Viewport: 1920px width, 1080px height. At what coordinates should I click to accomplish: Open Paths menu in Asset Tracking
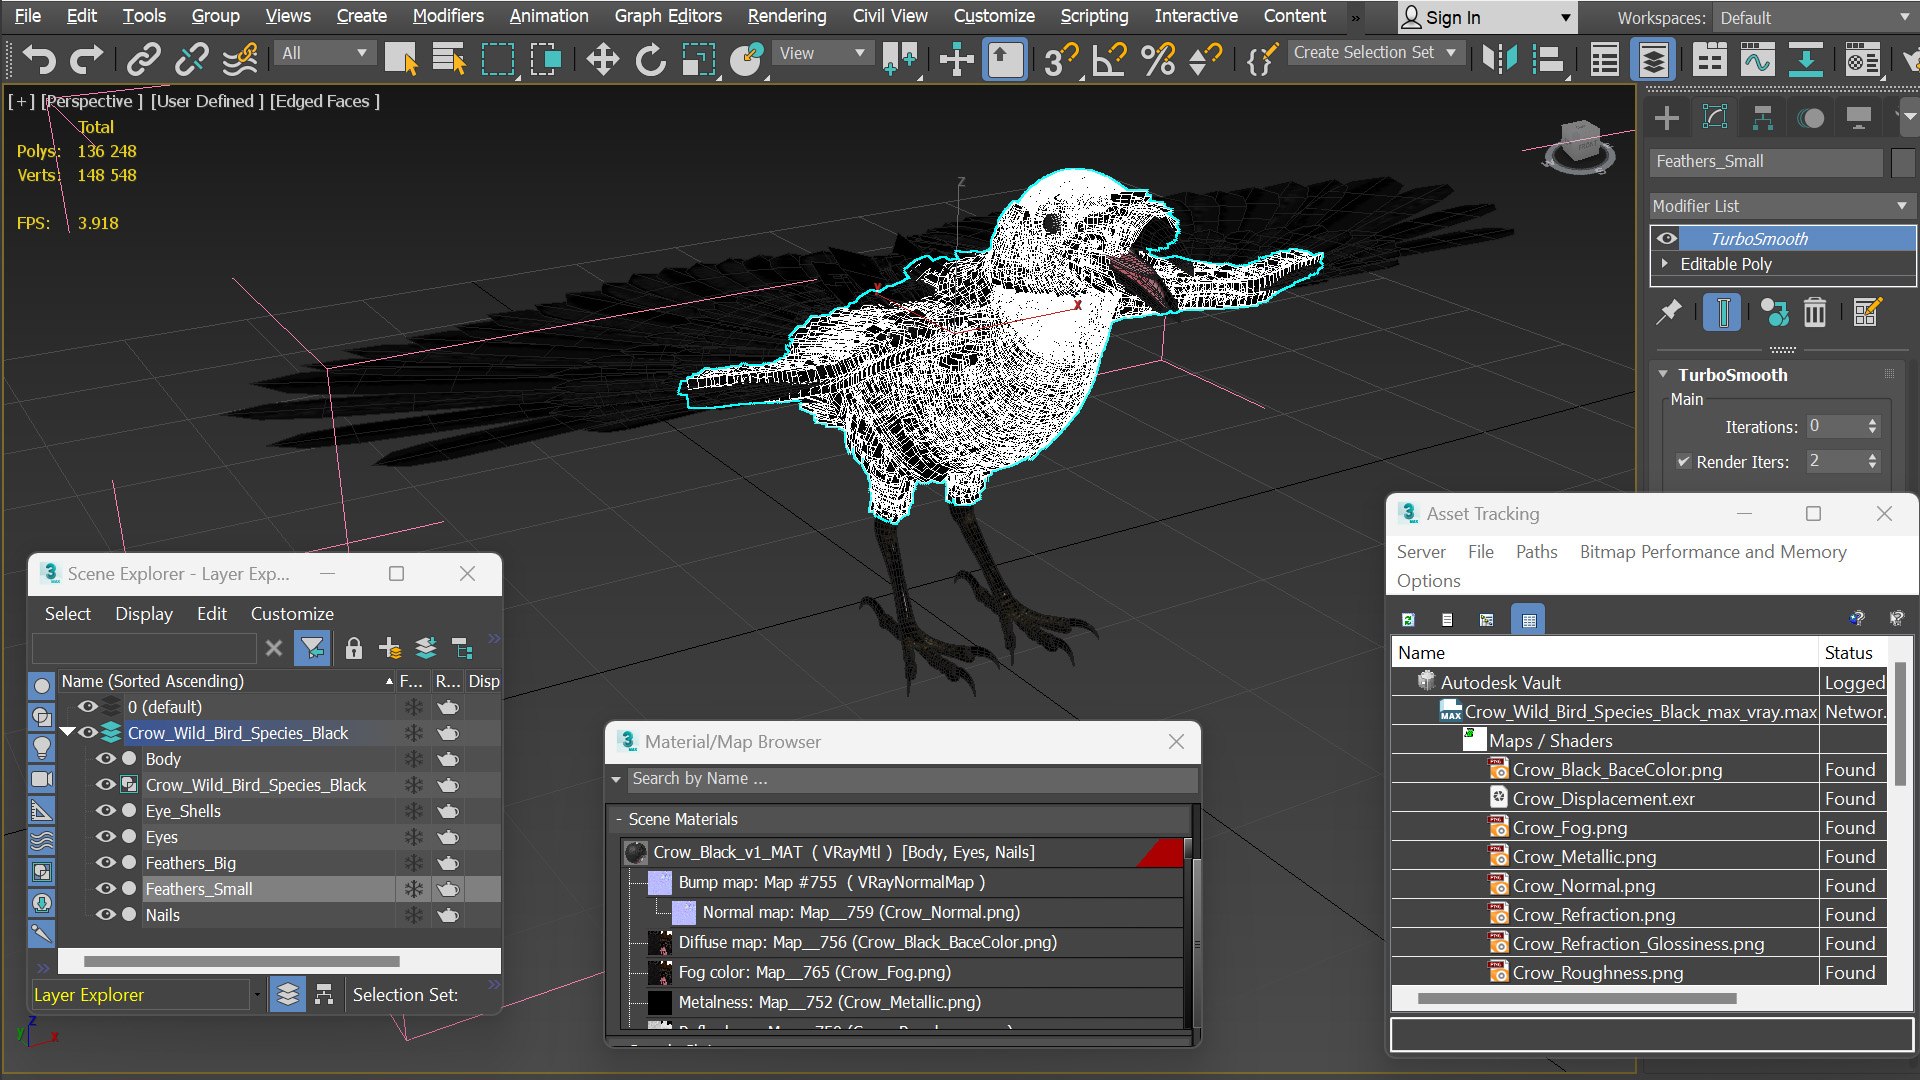click(x=1536, y=552)
